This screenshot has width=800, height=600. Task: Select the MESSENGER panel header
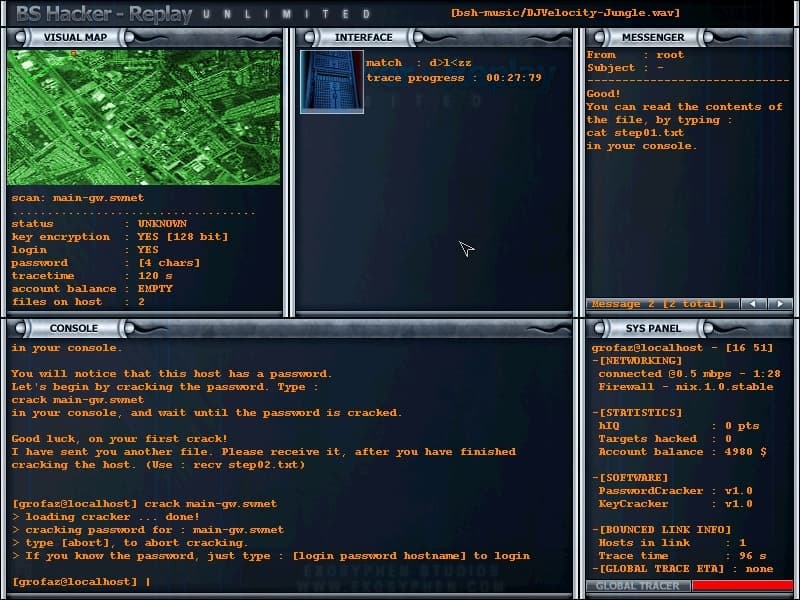point(653,37)
